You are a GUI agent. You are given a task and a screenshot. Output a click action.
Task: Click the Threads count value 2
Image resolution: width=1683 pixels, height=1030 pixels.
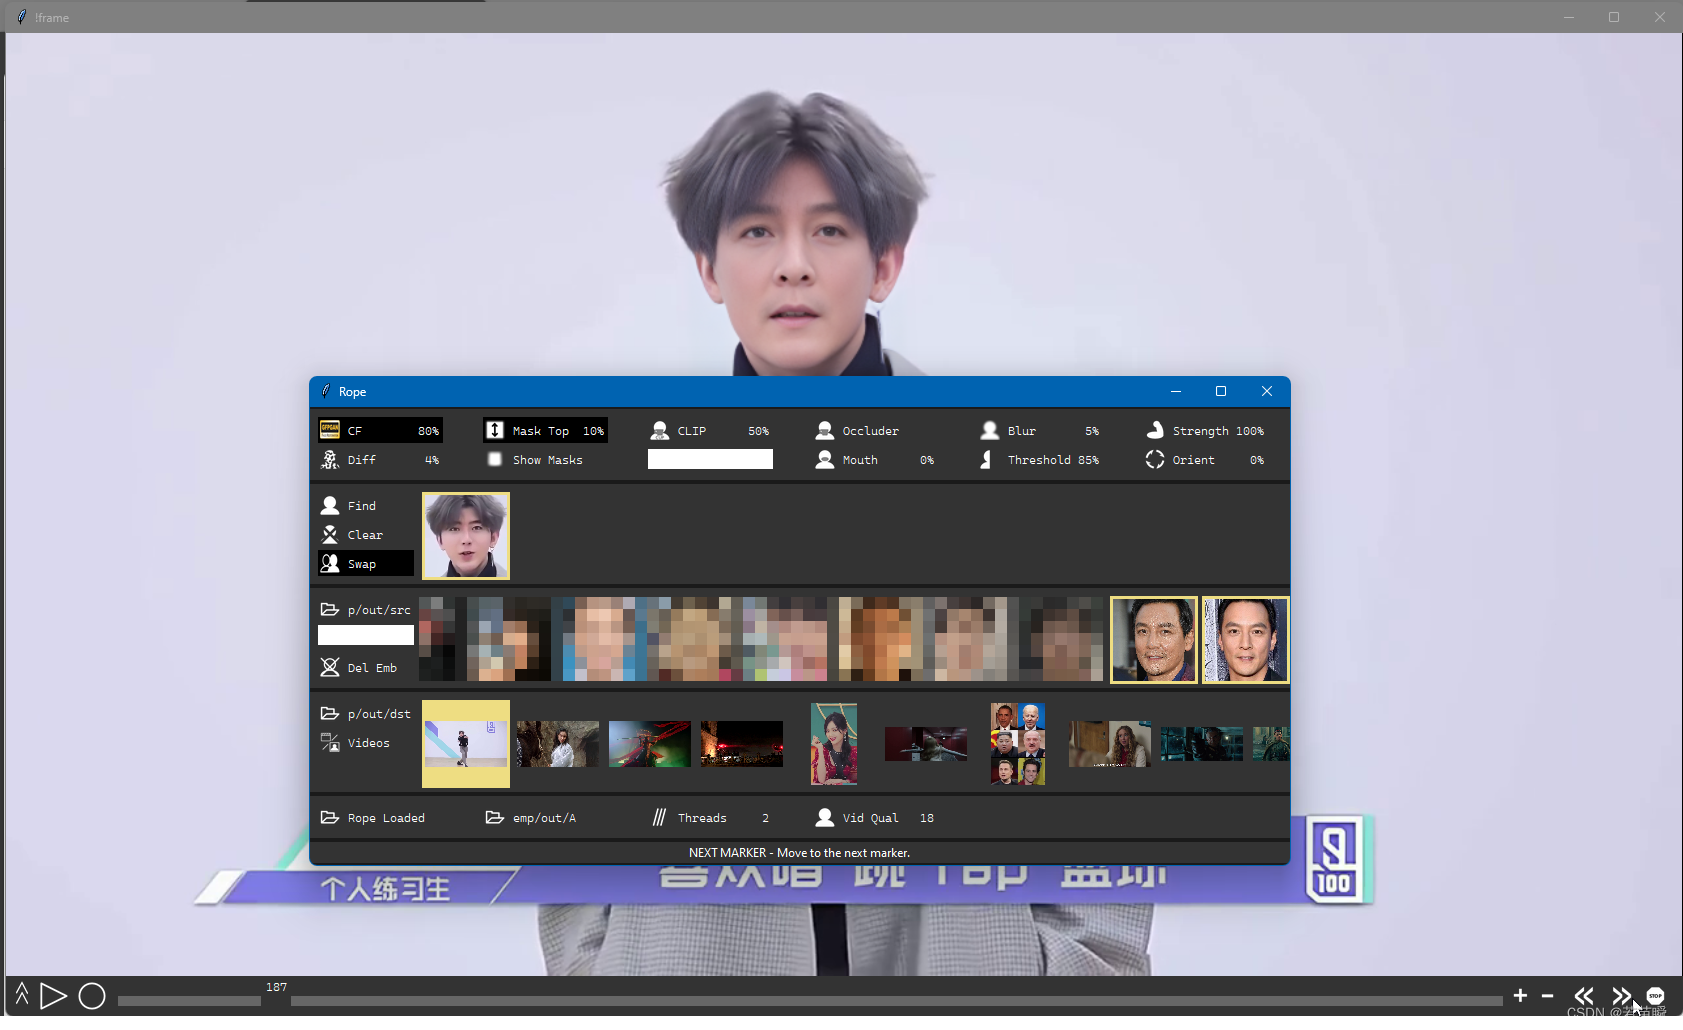click(765, 818)
